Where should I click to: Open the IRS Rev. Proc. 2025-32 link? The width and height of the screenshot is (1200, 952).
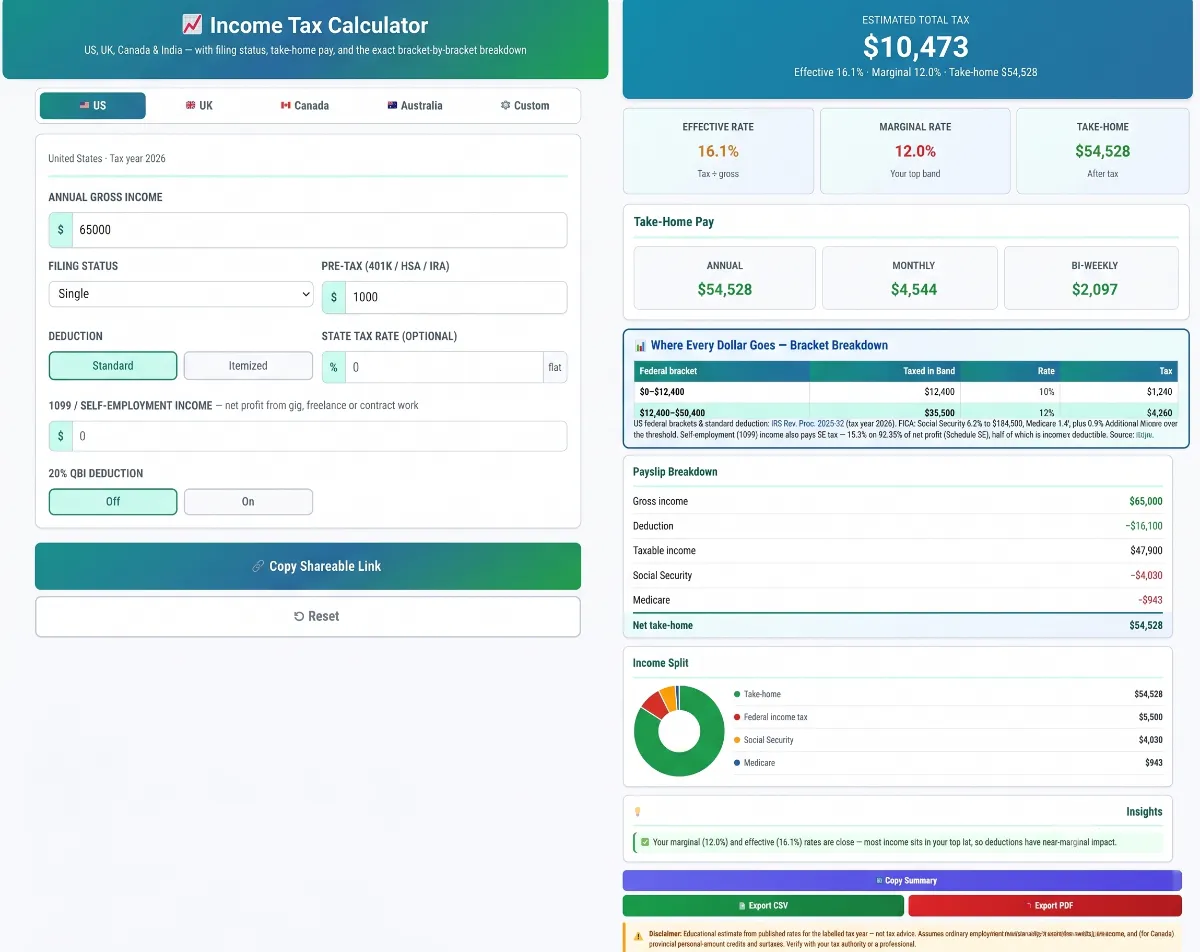tap(807, 424)
